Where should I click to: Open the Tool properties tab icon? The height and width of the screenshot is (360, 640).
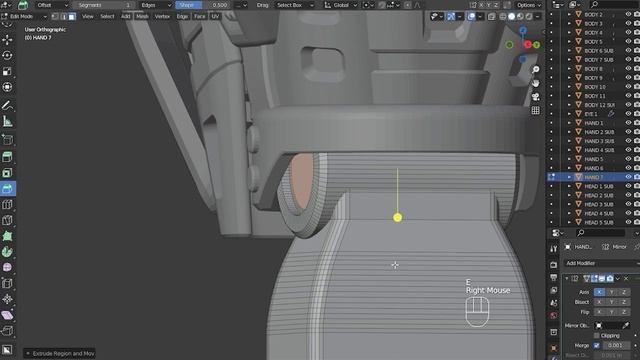click(553, 249)
